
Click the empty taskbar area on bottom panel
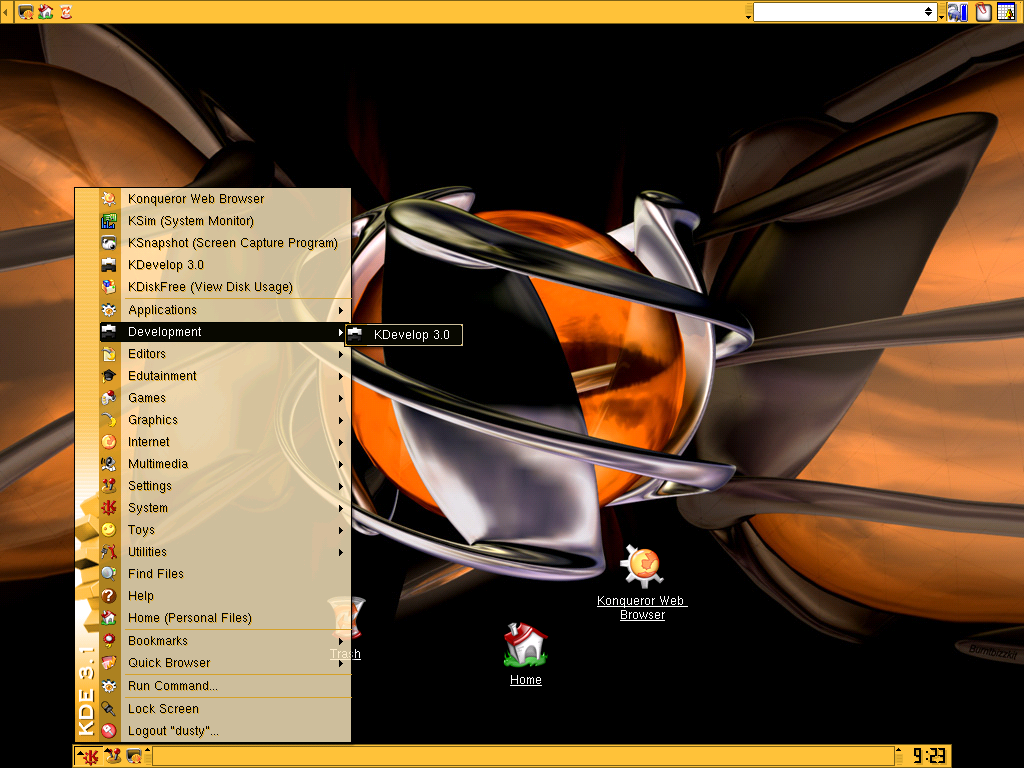pos(522,756)
